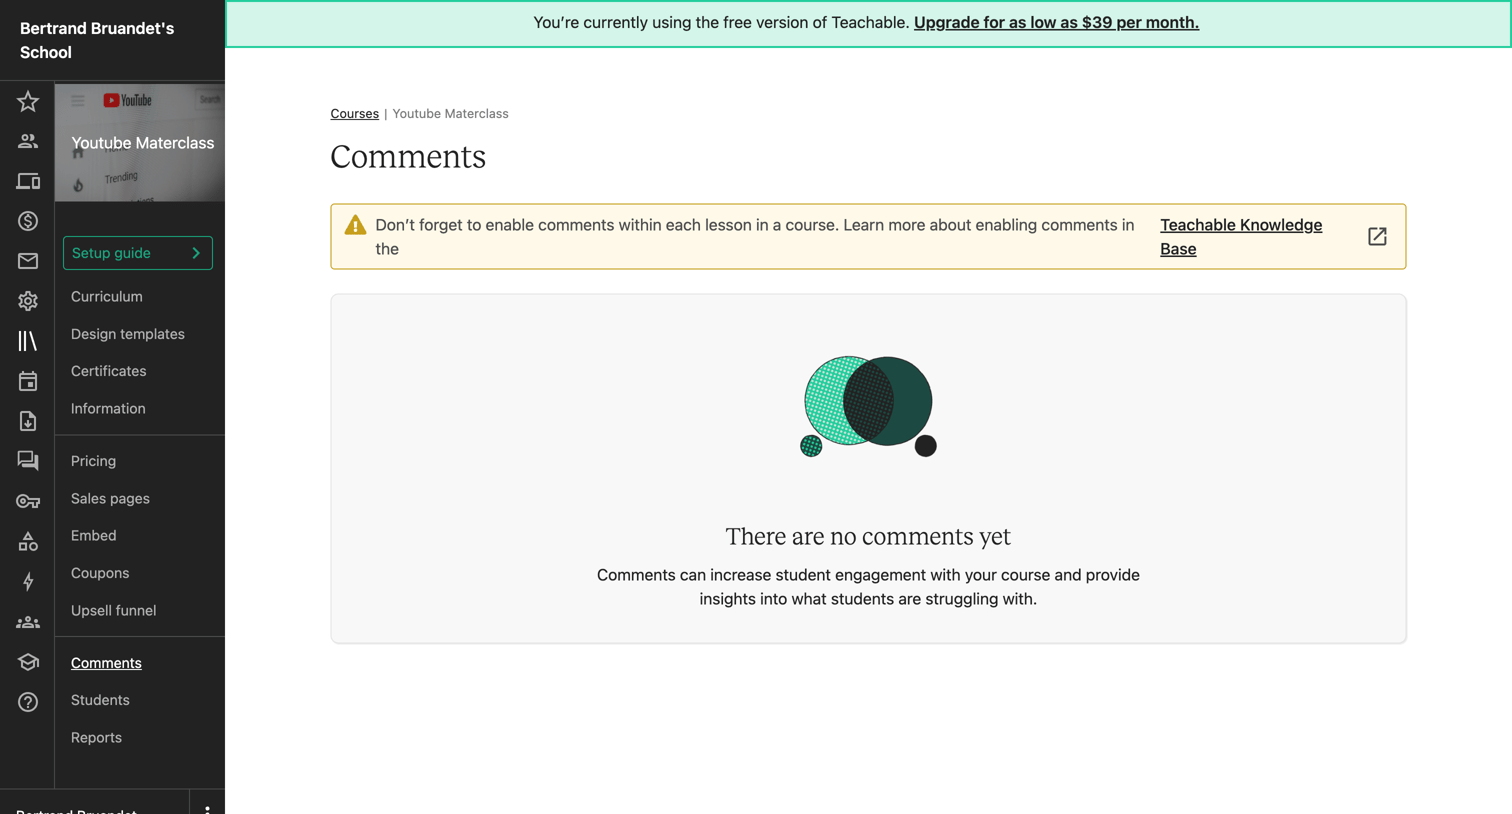
Task: Select Curriculum in the course menu
Action: click(x=107, y=296)
